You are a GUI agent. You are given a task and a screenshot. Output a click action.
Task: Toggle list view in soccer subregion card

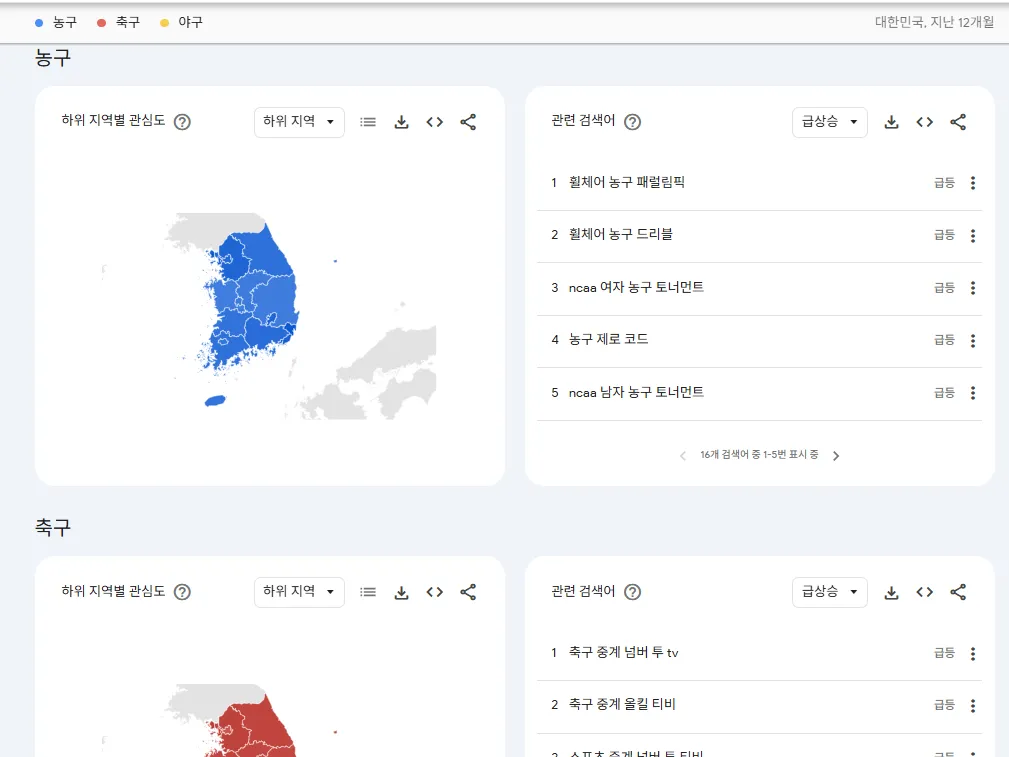click(x=368, y=592)
